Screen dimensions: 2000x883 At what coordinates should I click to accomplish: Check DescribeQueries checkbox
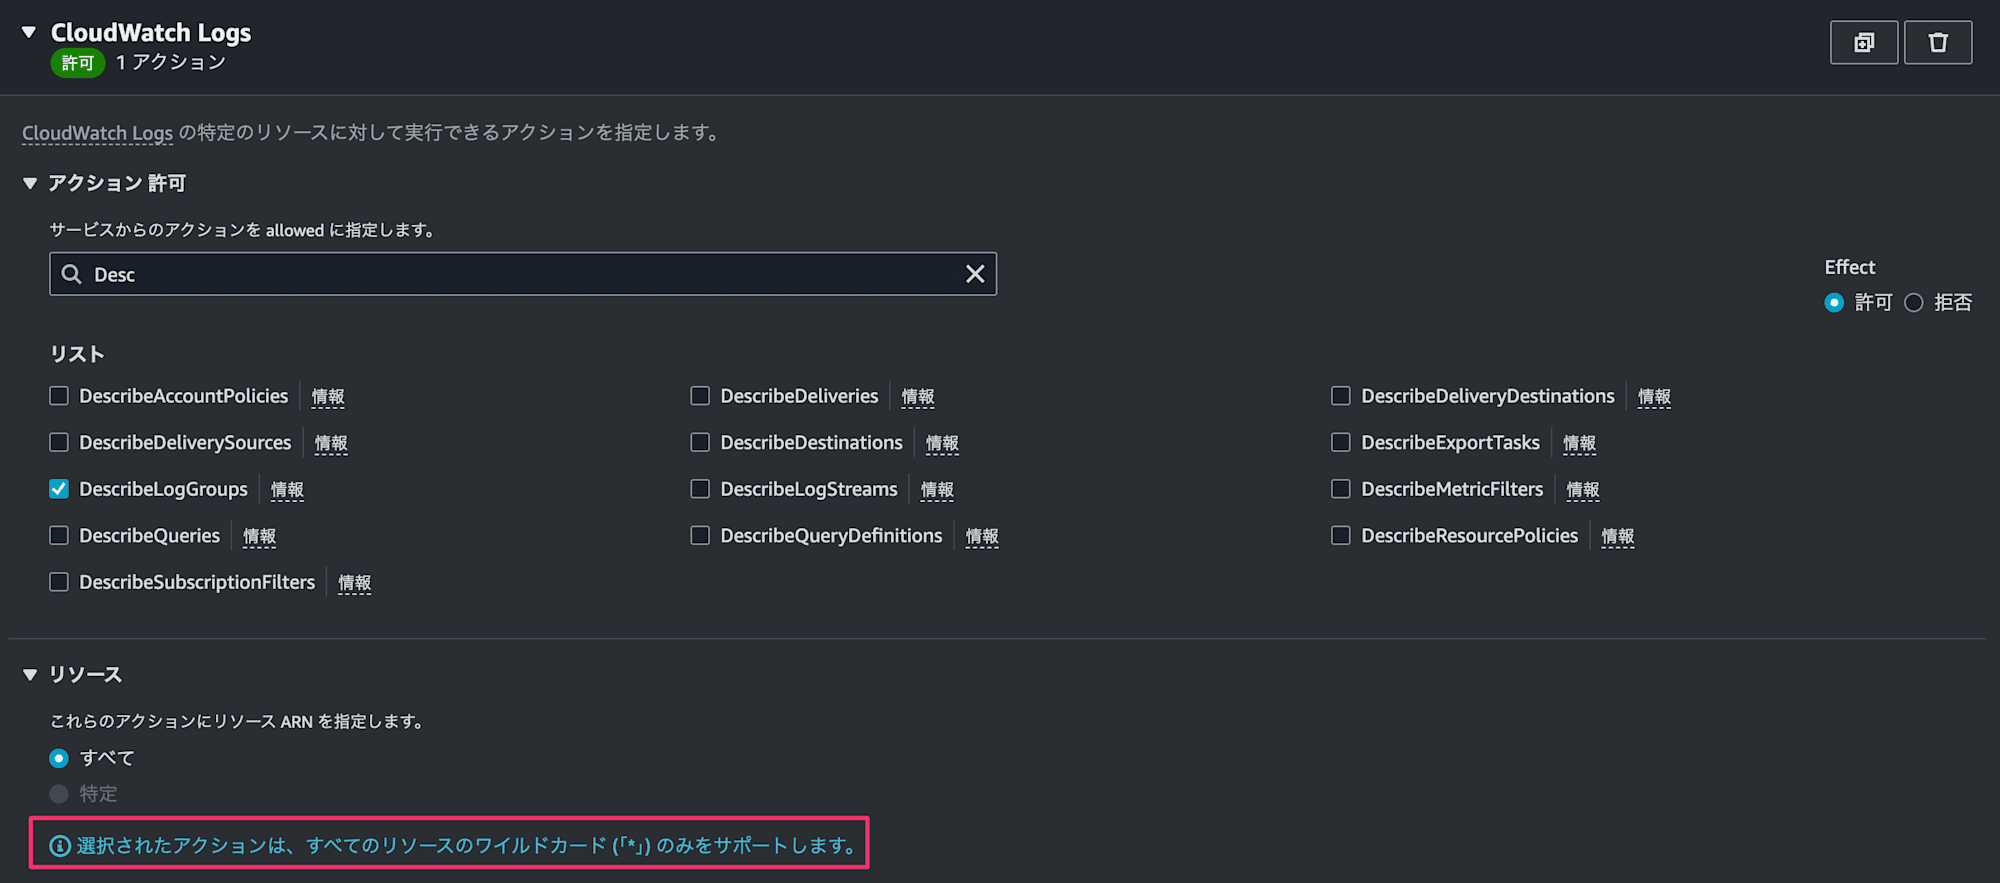coord(59,536)
